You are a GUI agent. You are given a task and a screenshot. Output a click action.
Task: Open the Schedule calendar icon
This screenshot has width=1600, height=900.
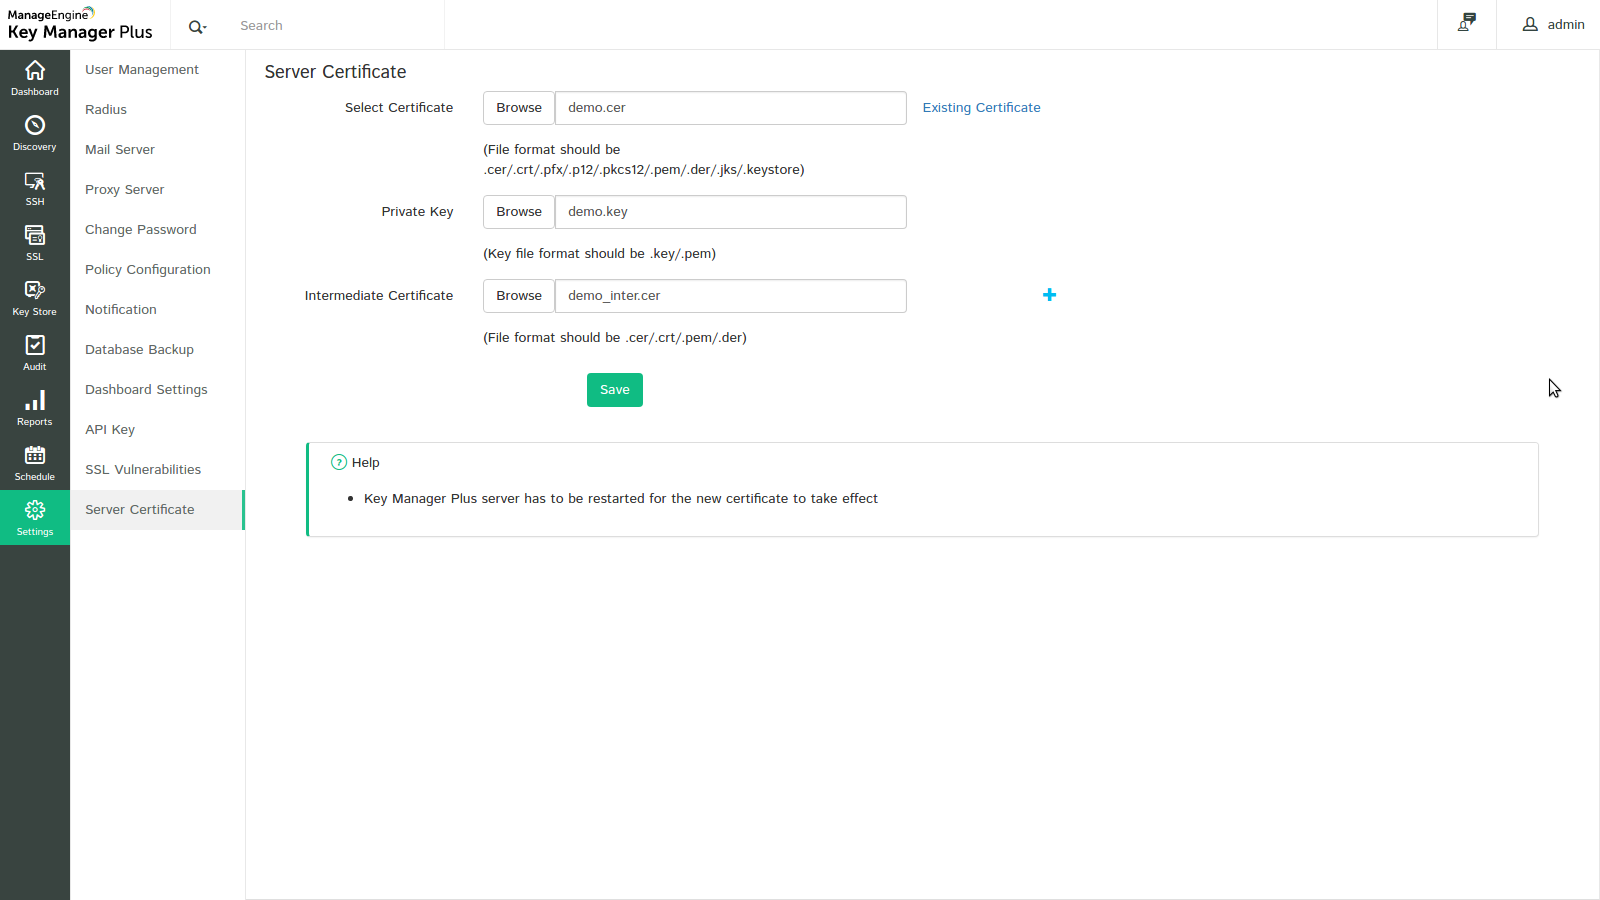point(35,455)
